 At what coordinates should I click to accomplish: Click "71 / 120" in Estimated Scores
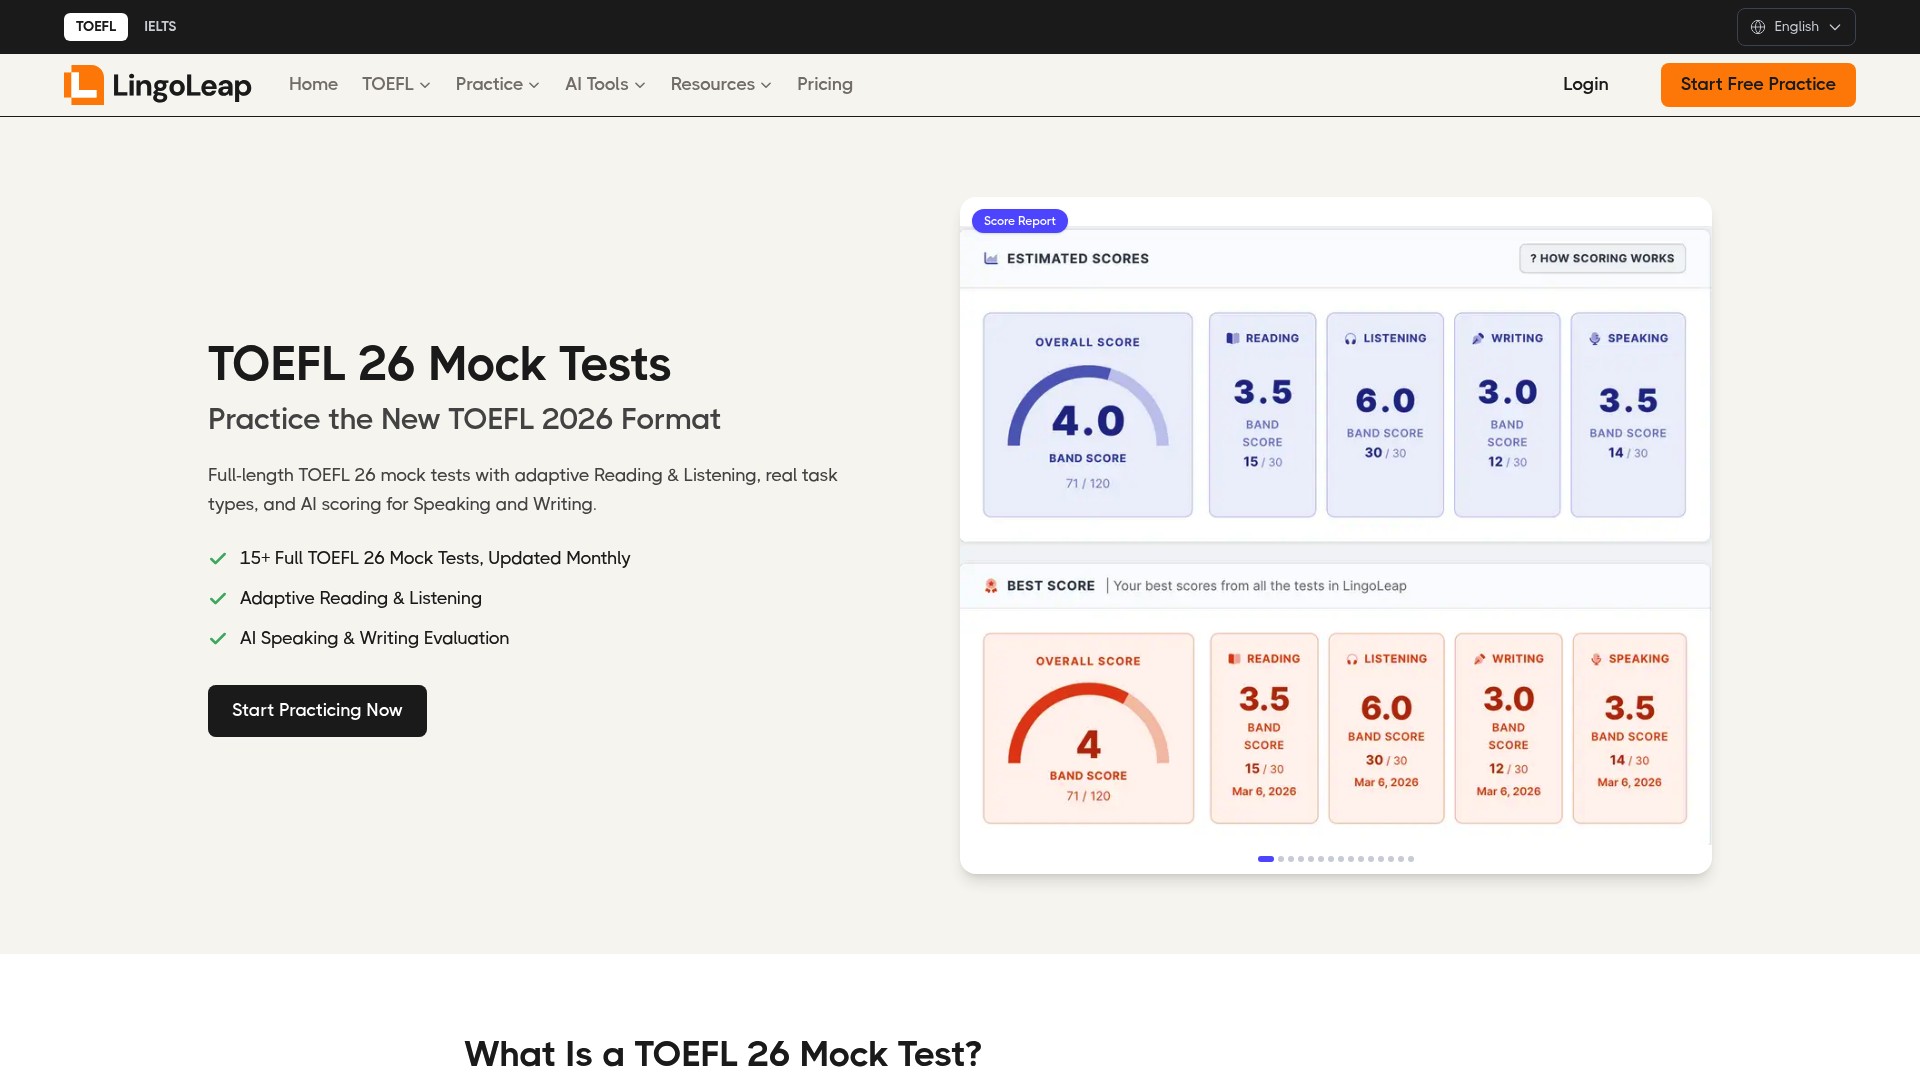click(1088, 484)
